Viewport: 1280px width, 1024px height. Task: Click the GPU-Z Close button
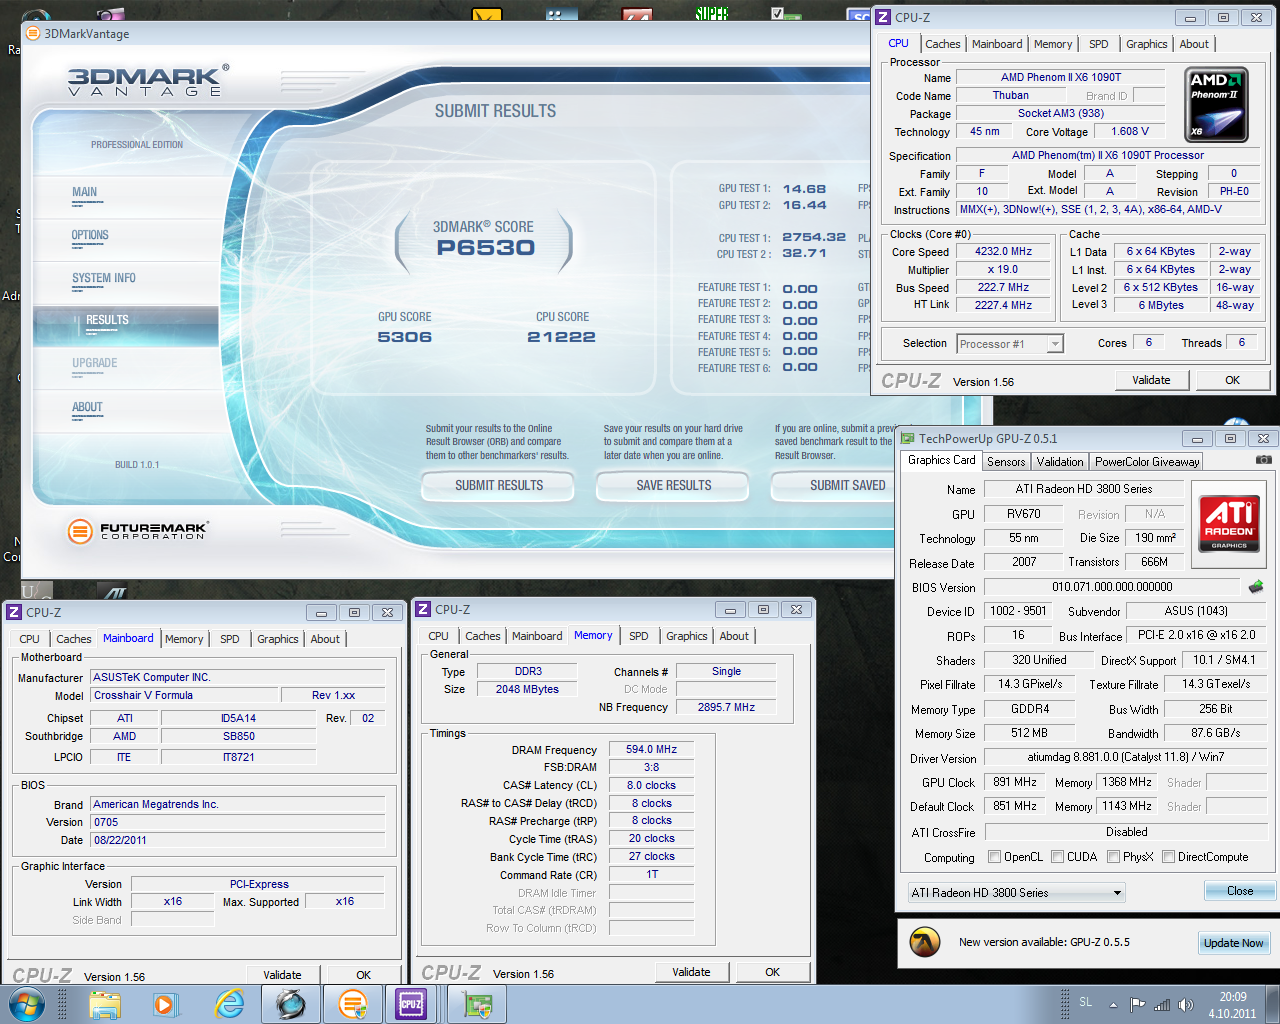[1240, 891]
